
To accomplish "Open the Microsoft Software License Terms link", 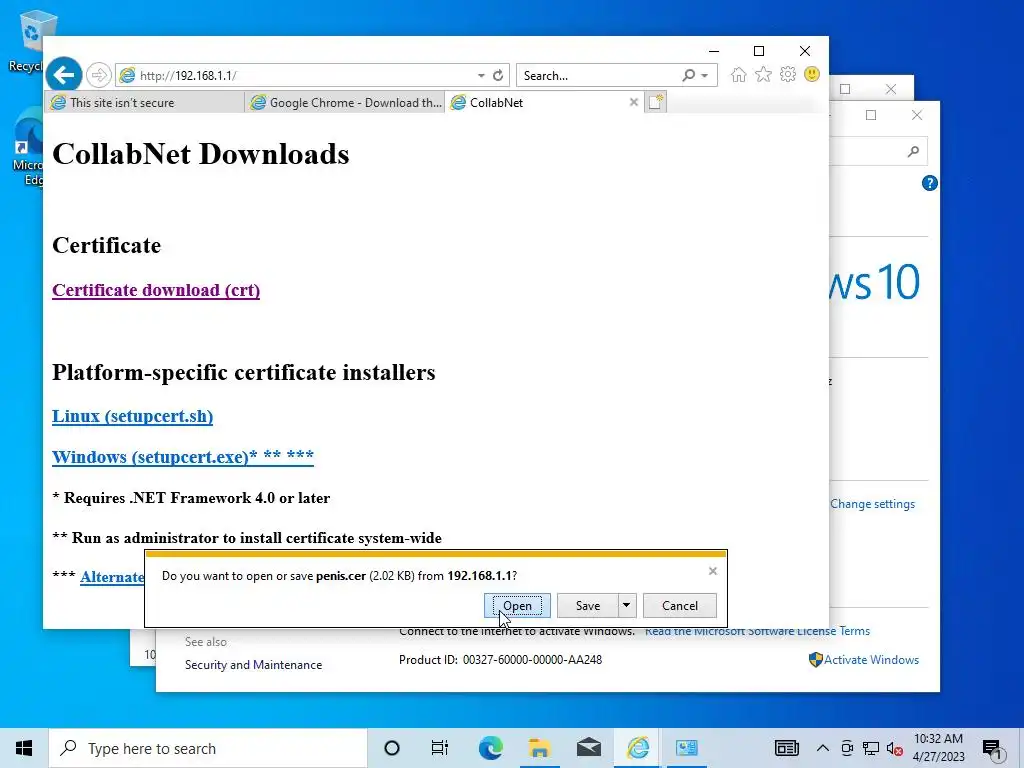I will pos(758,631).
